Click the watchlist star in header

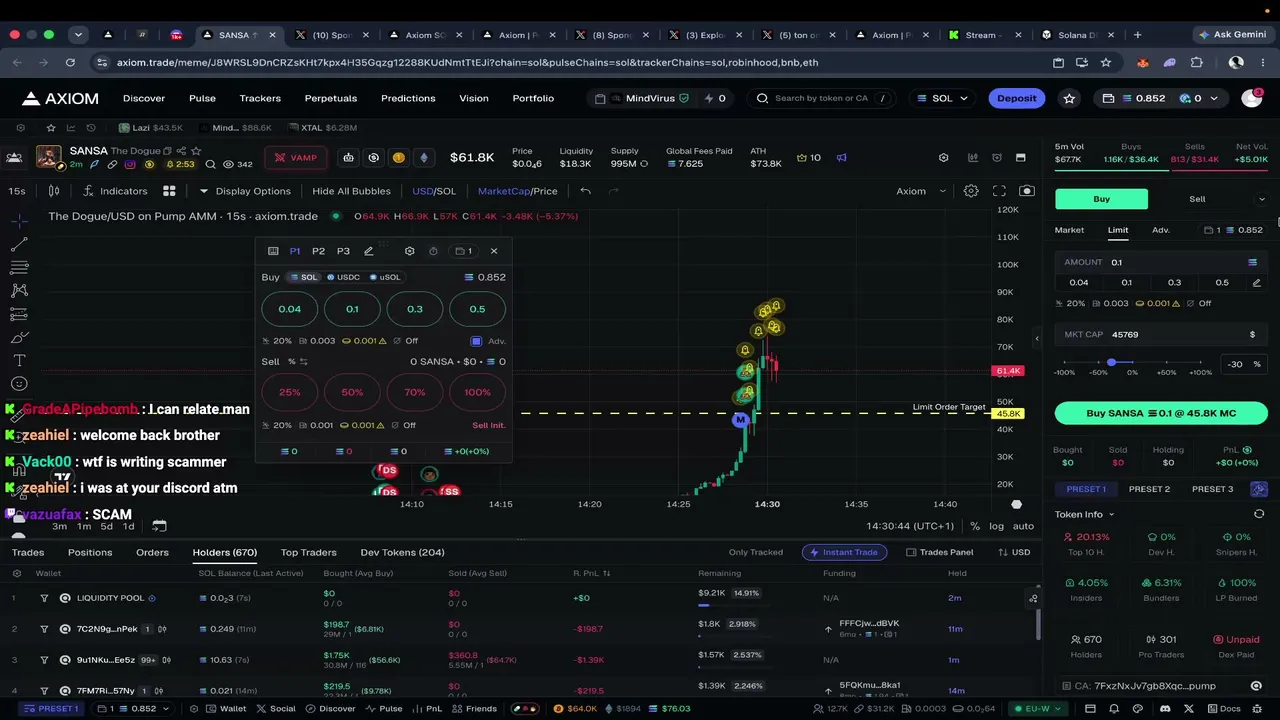tap(1070, 98)
